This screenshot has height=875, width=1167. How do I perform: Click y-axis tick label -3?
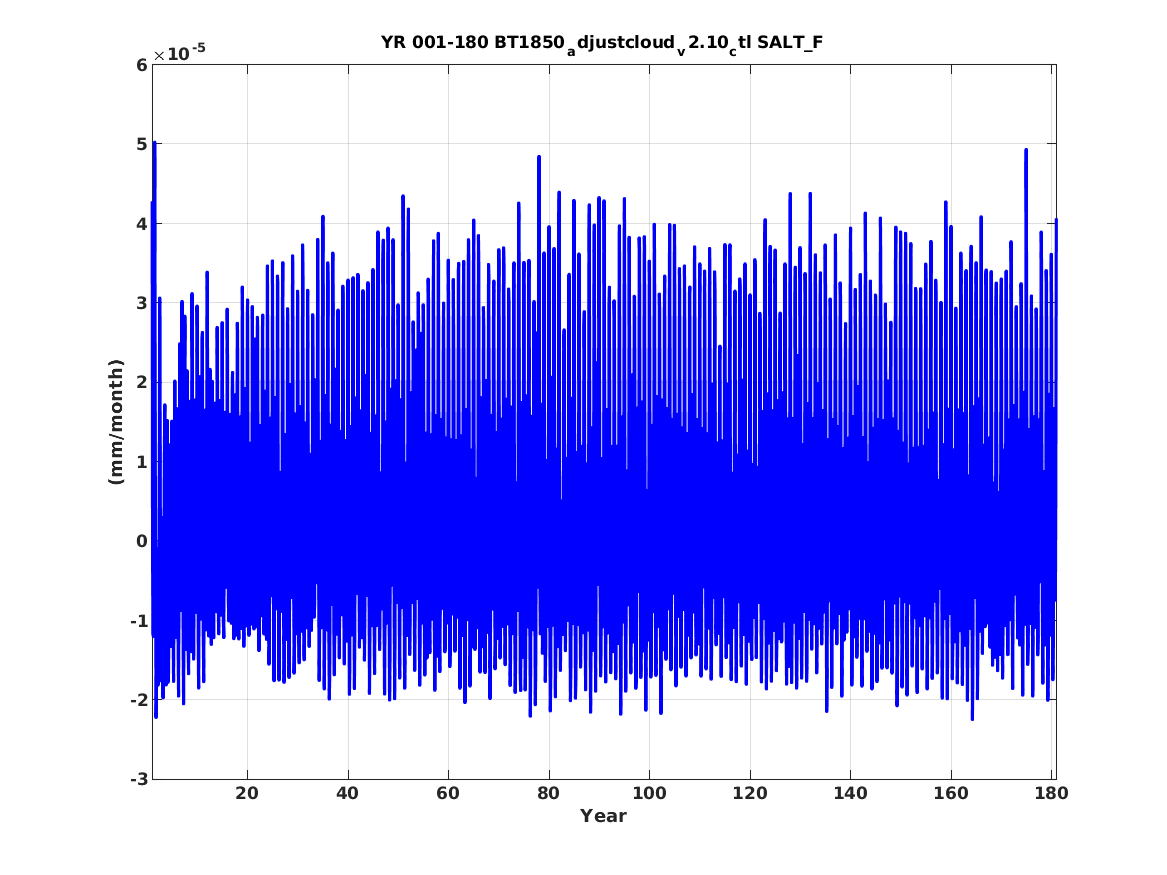pyautogui.click(x=138, y=779)
